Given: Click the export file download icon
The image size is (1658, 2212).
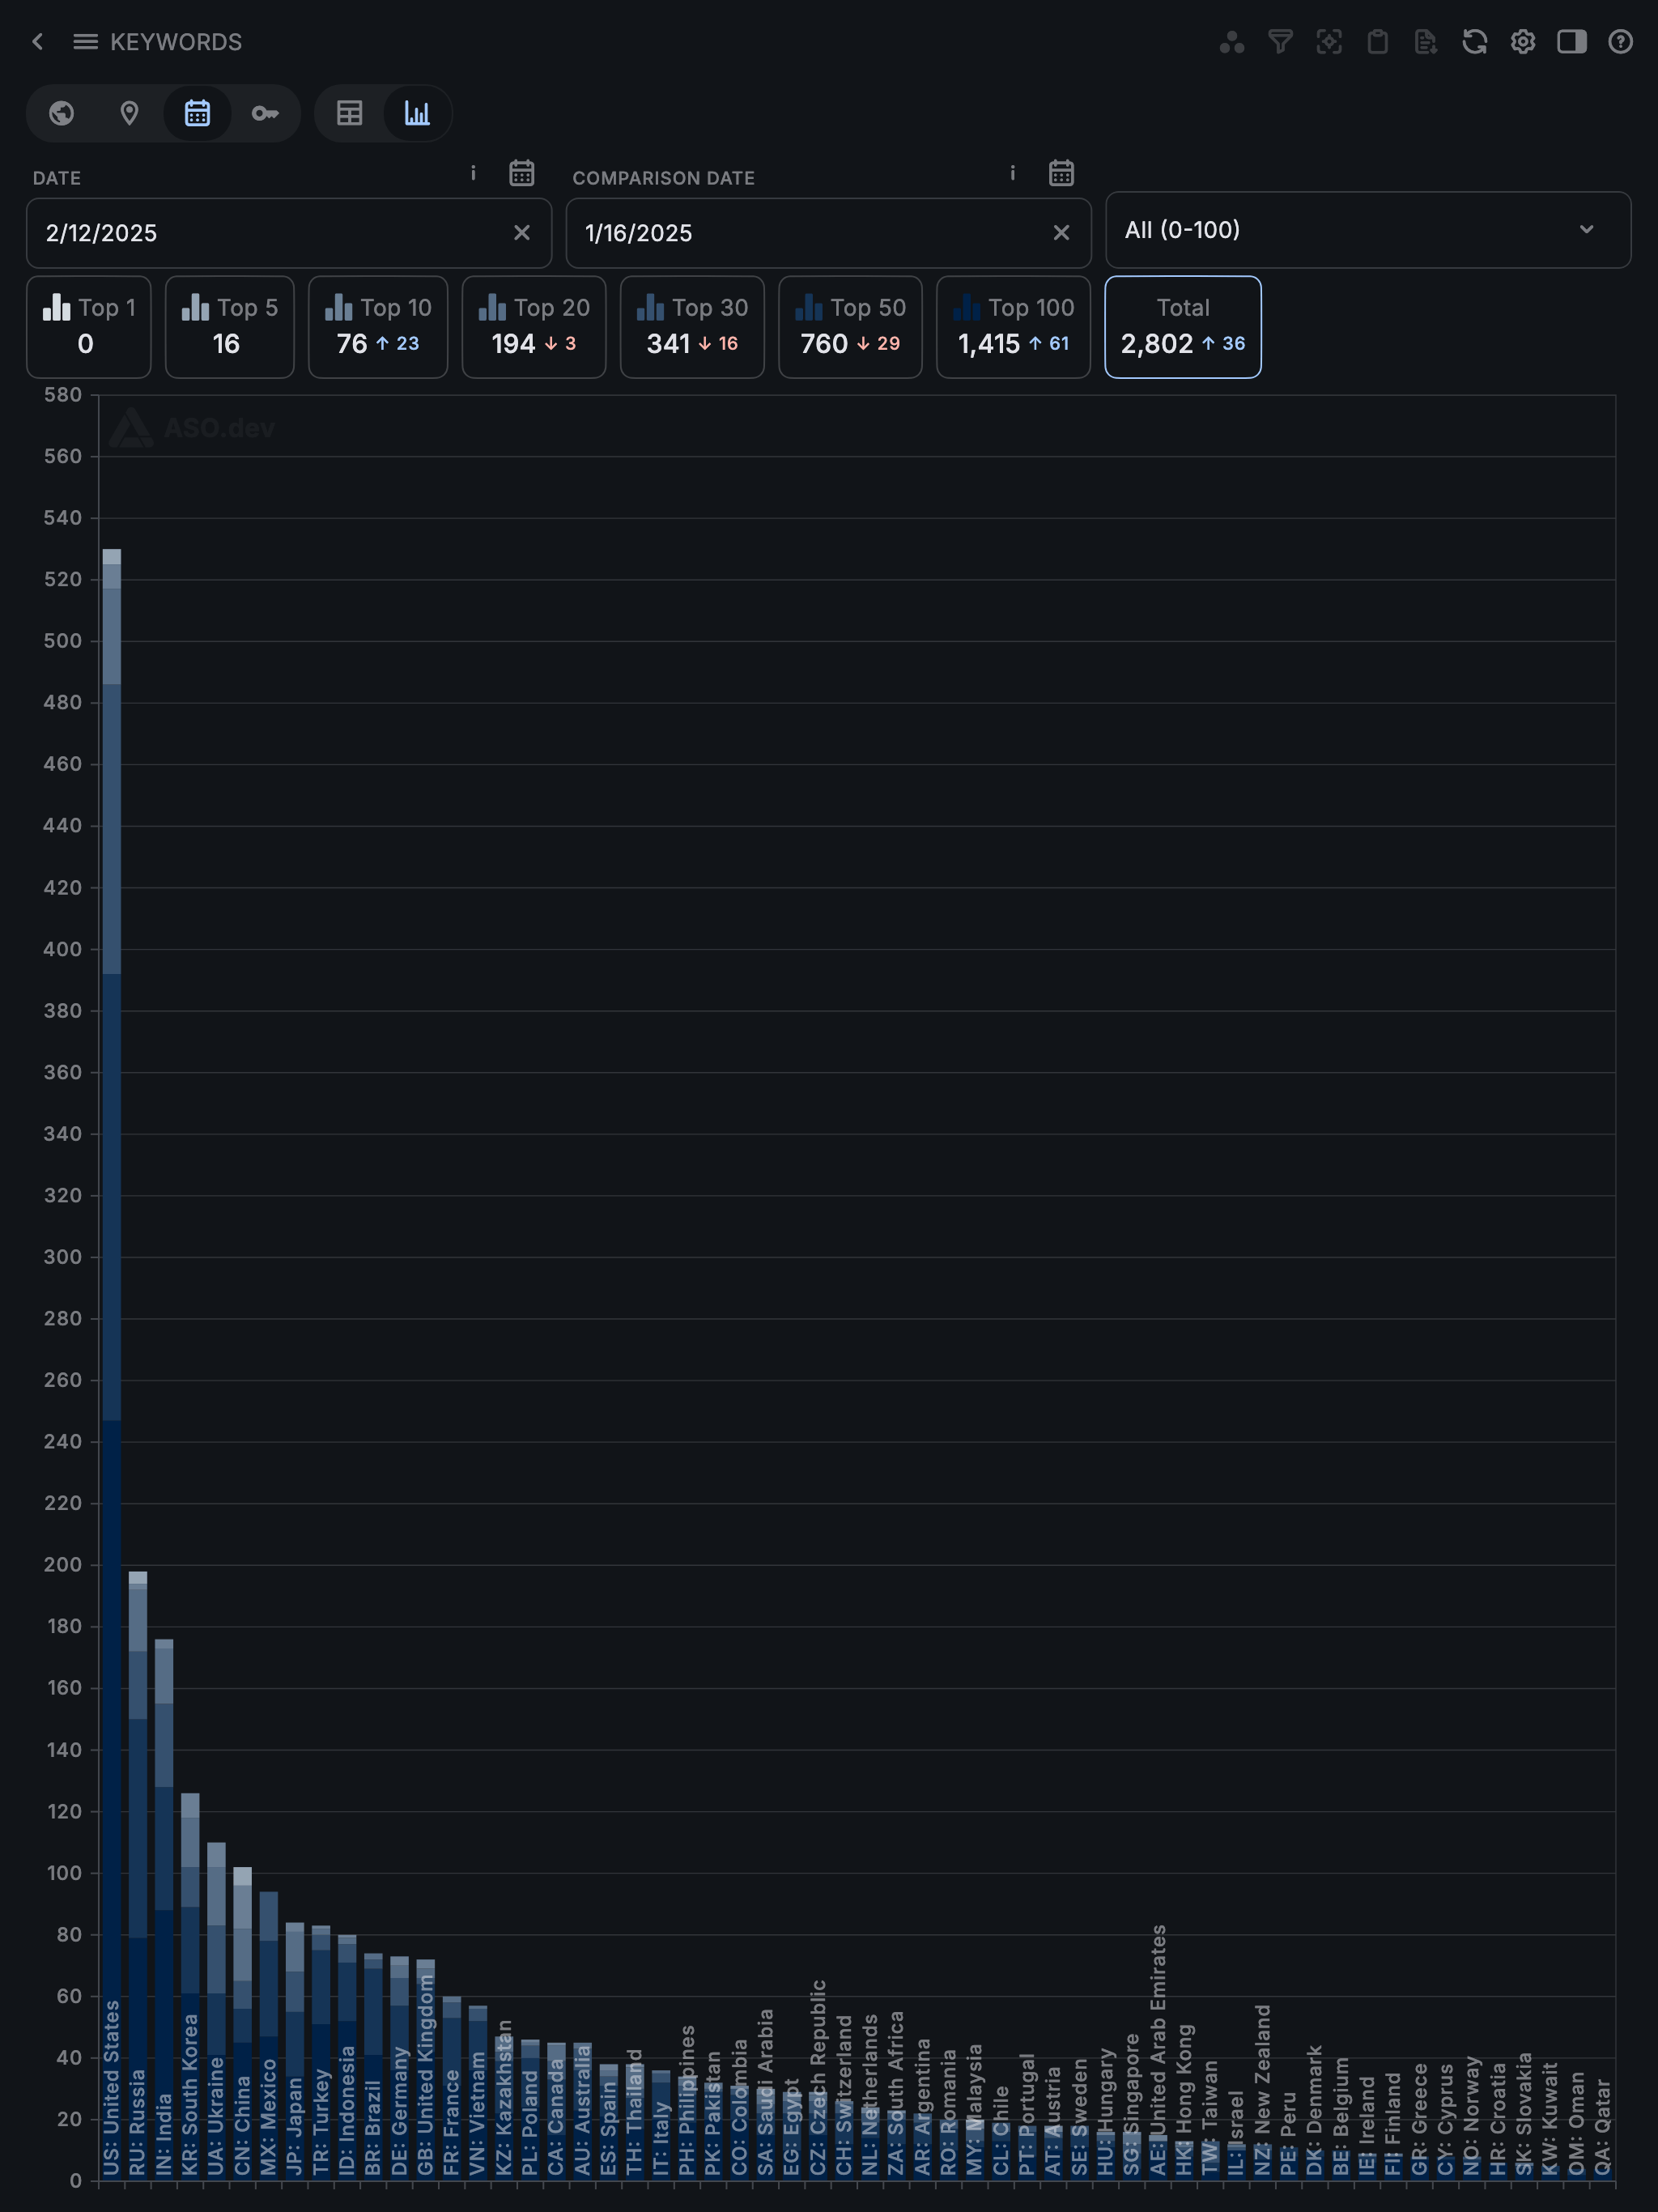Looking at the screenshot, I should (x=1425, y=42).
